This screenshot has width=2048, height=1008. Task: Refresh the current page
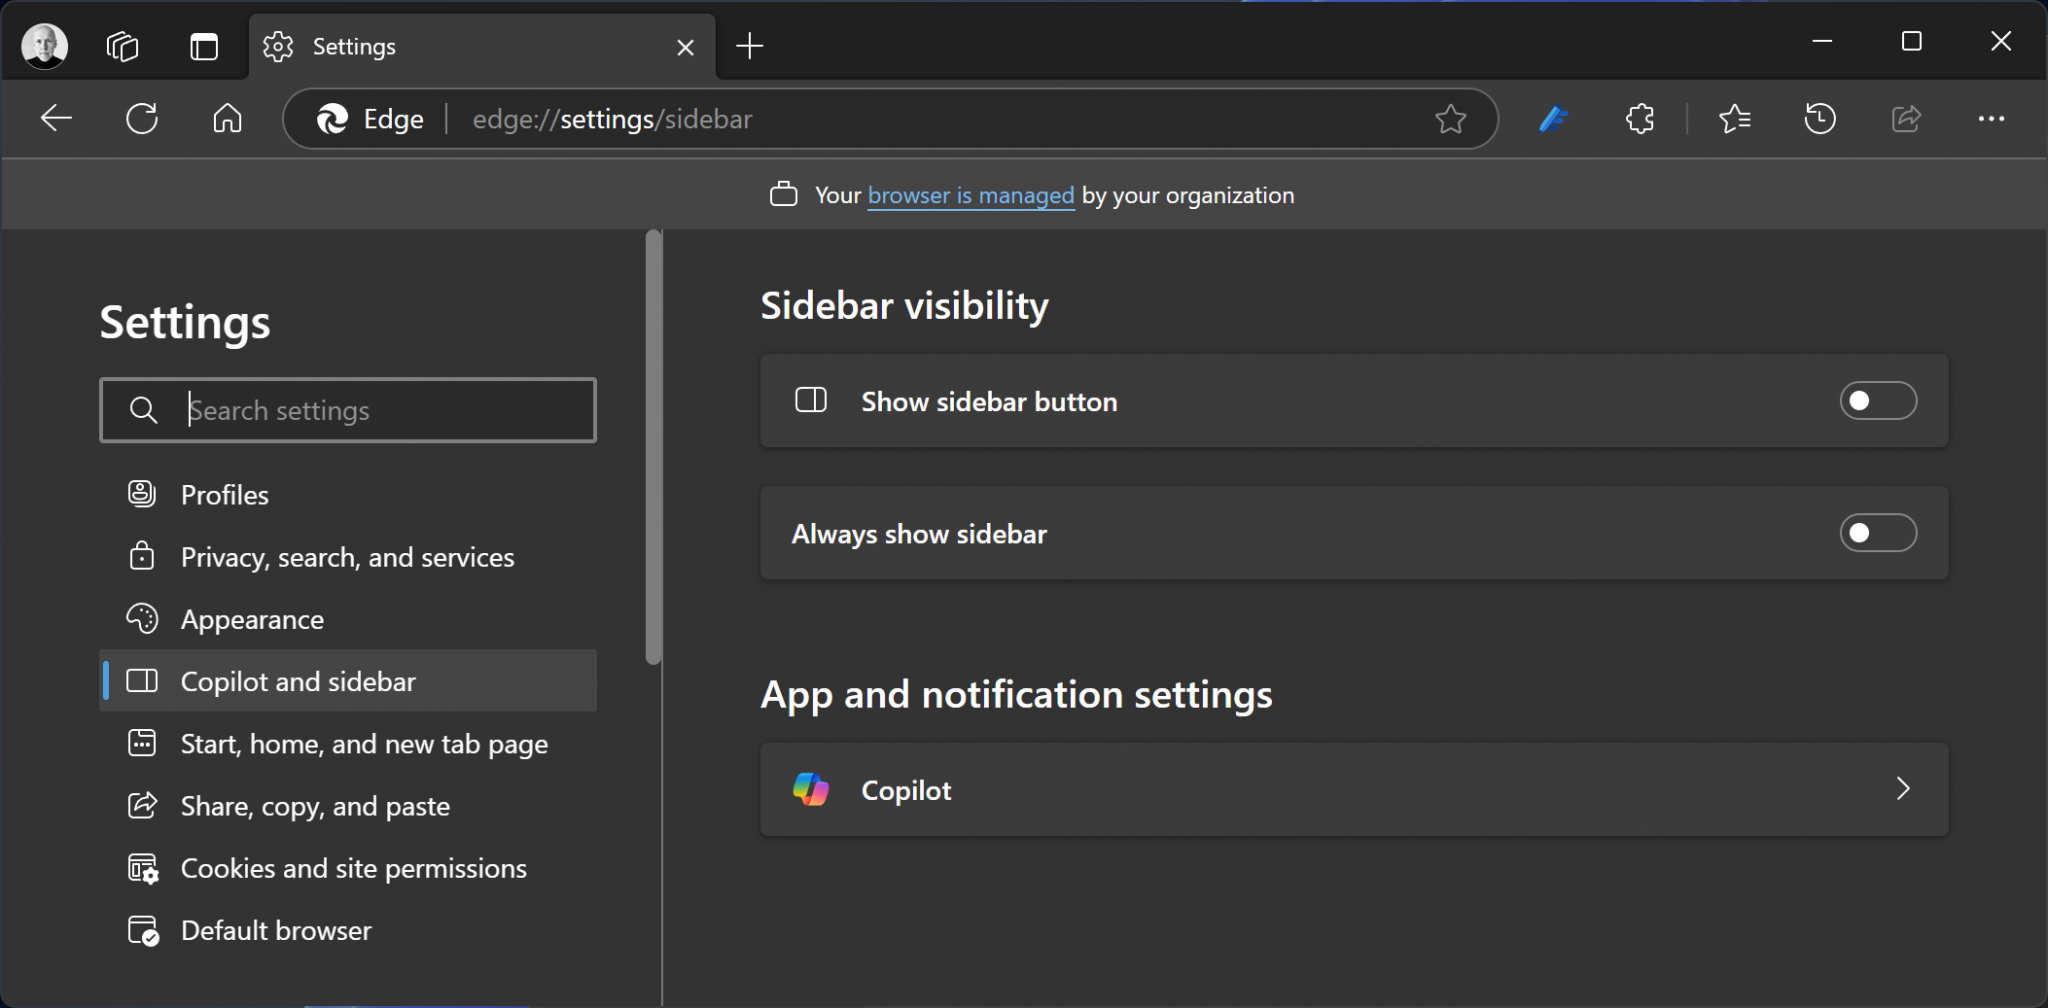click(142, 118)
